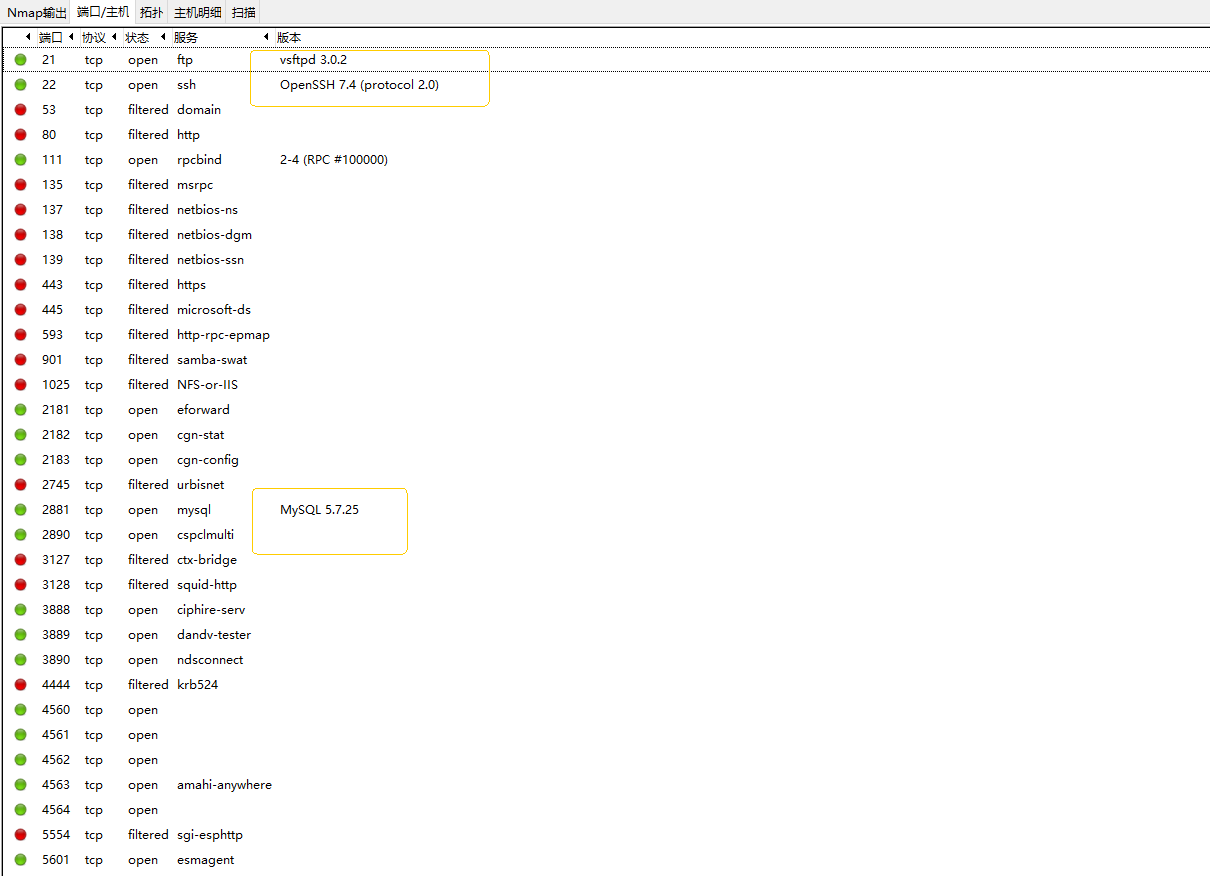Click red status icon for port 137
Screen dimensions: 1210x876
21,210
